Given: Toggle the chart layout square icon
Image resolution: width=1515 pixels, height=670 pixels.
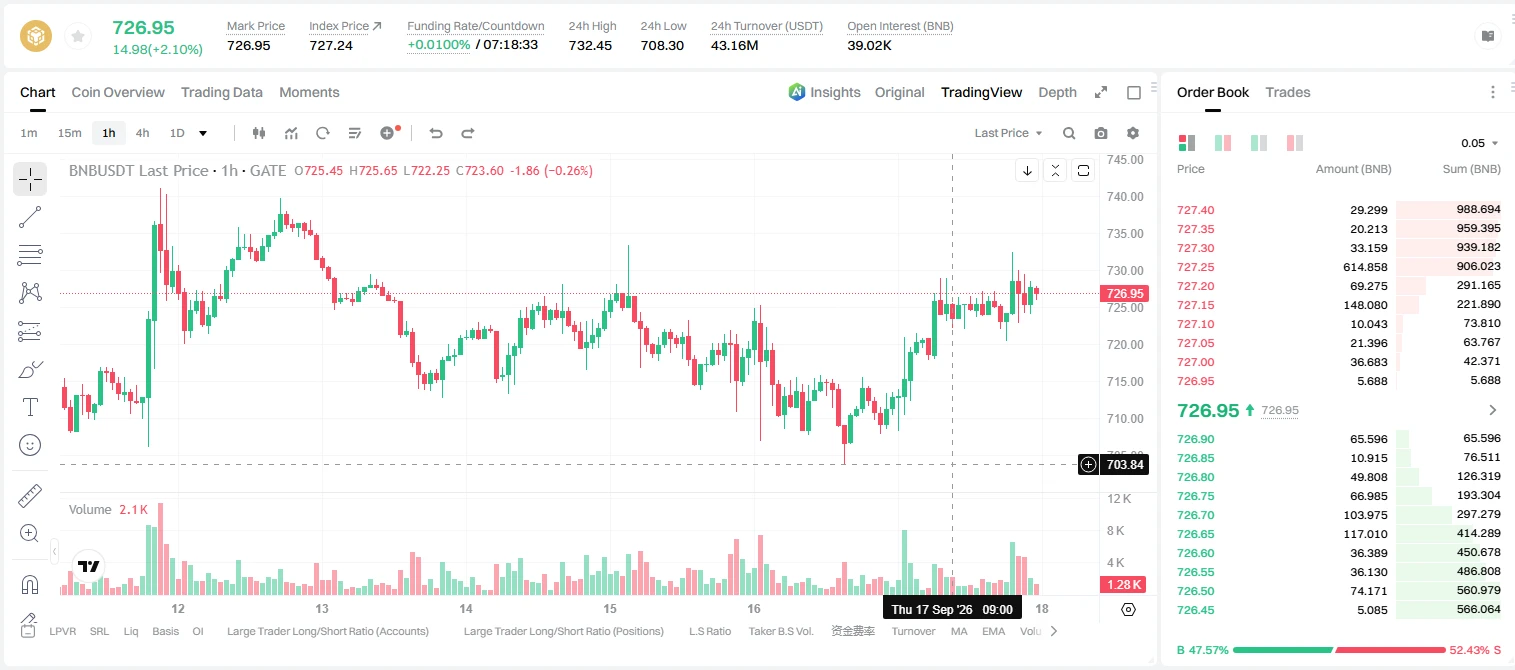Looking at the screenshot, I should pos(1134,92).
